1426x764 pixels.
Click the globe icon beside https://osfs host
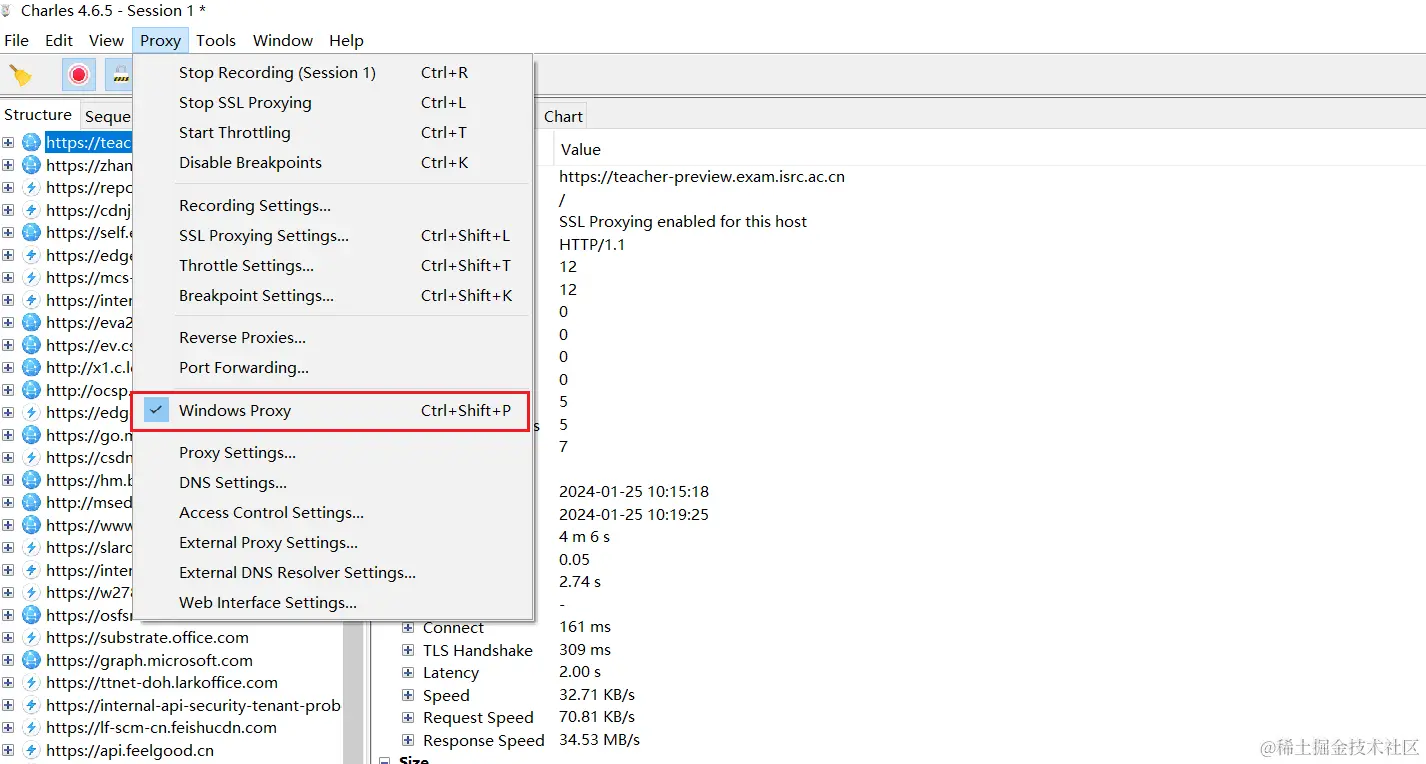pos(31,615)
